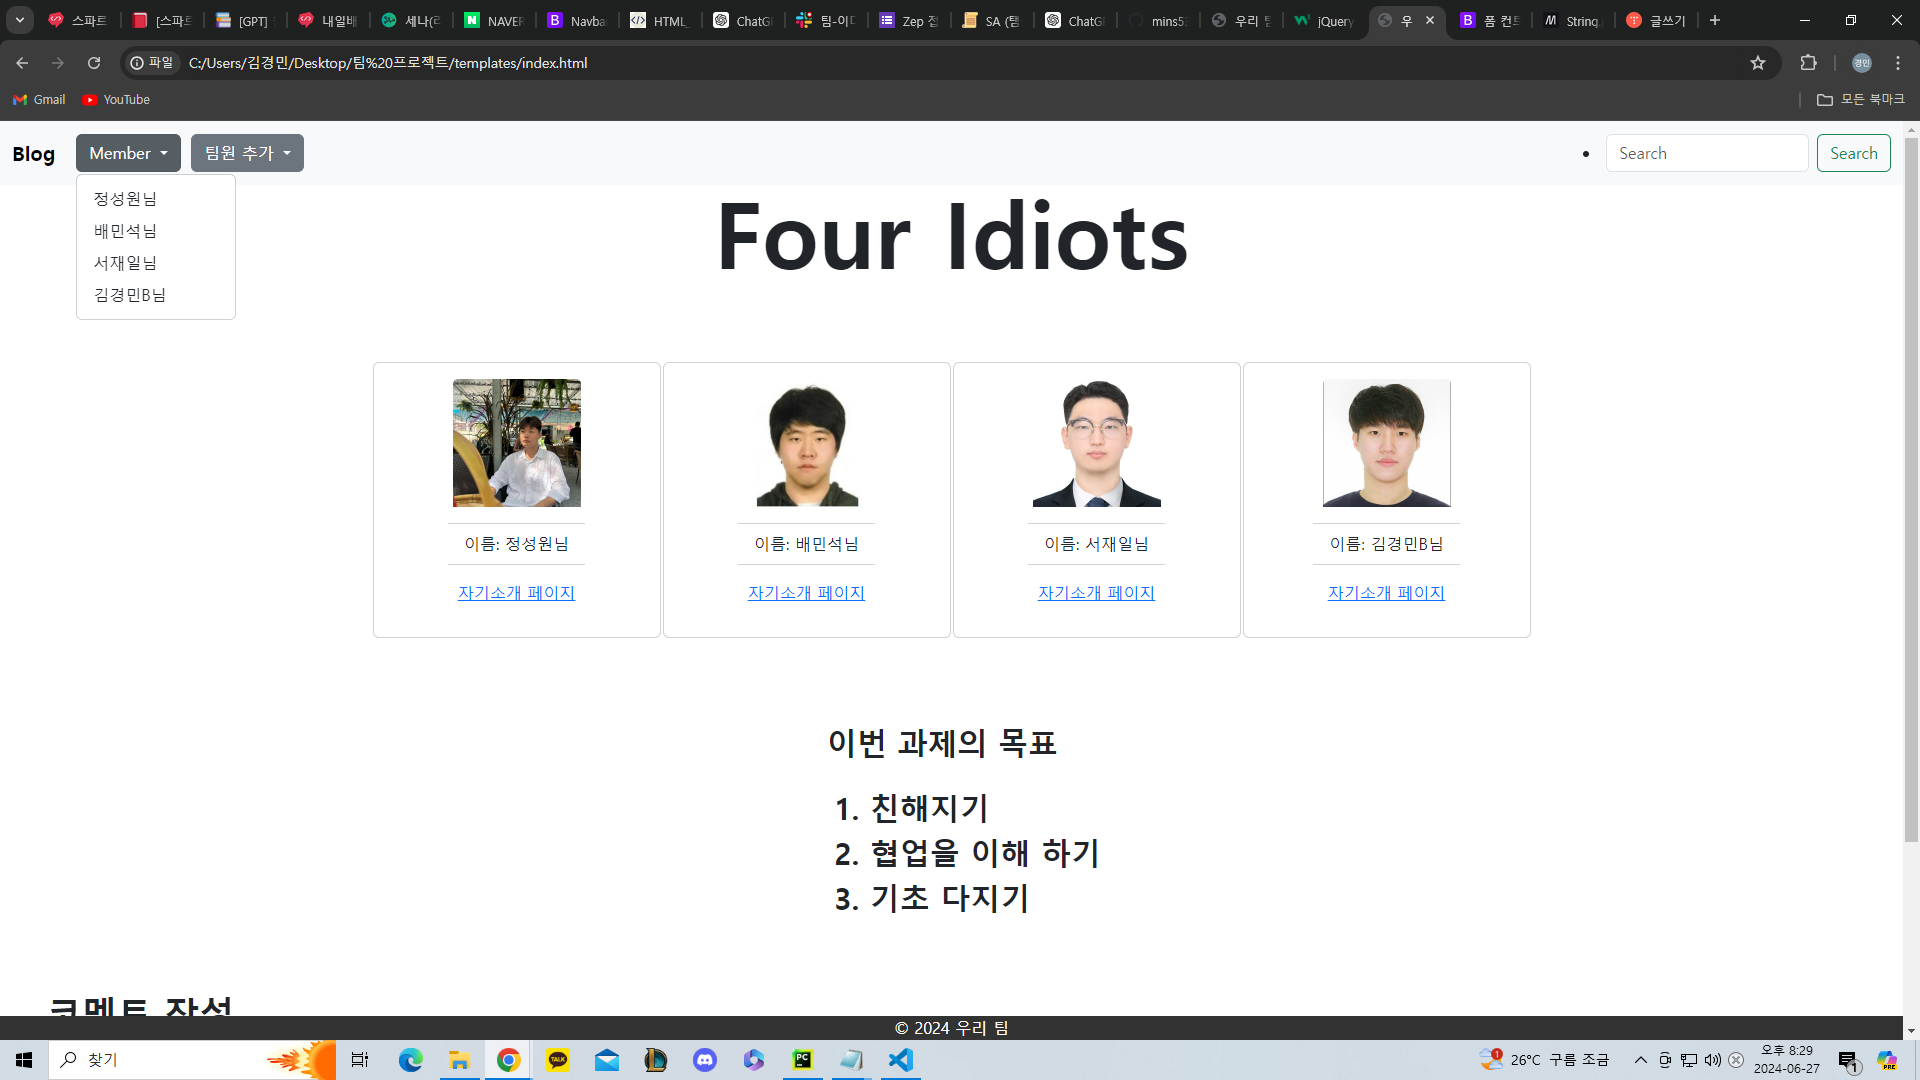Choose 김경민B님 in the Member menu
The width and height of the screenshot is (1920, 1080).
(130, 295)
